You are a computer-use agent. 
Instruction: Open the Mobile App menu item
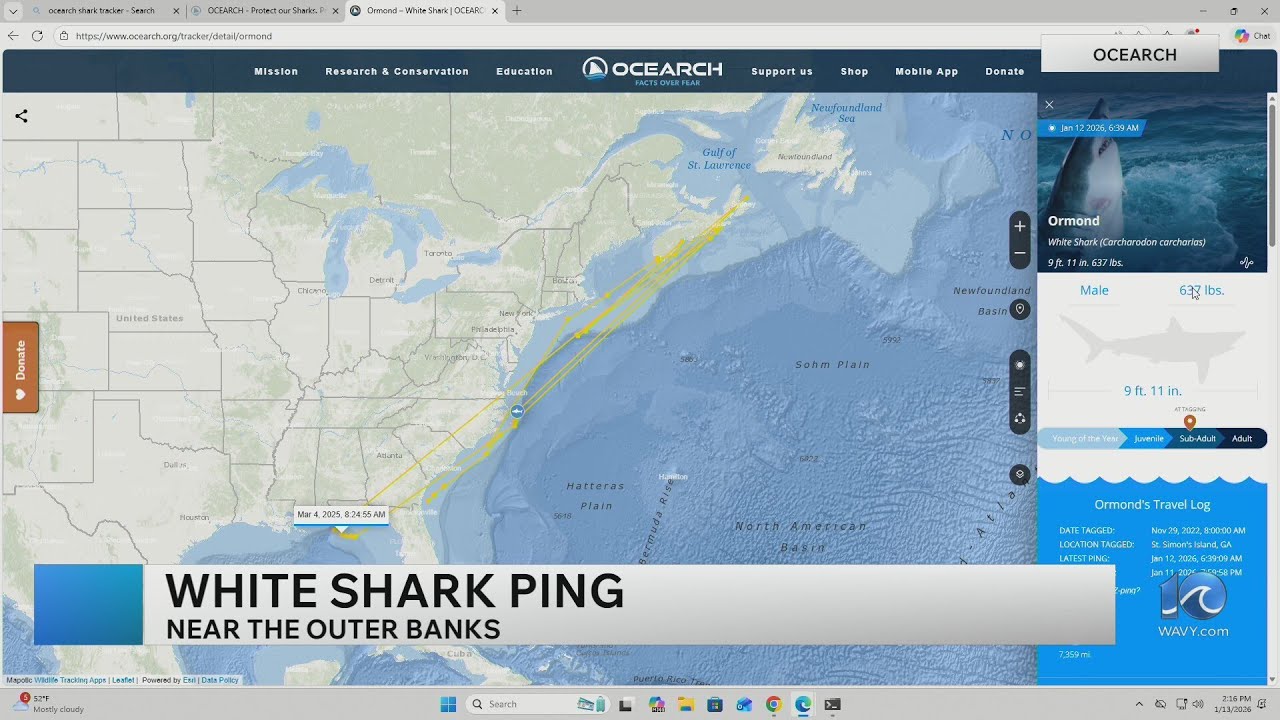coord(926,71)
